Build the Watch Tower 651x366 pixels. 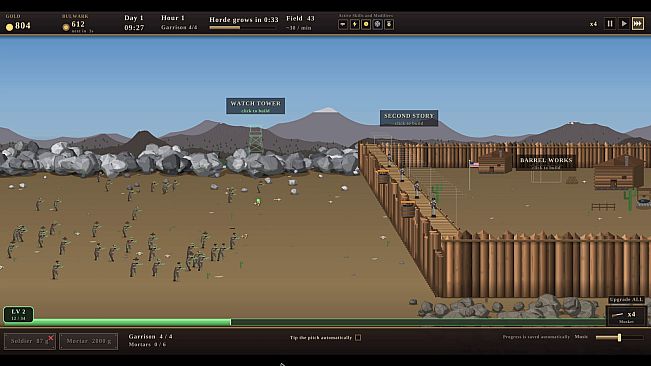point(255,106)
